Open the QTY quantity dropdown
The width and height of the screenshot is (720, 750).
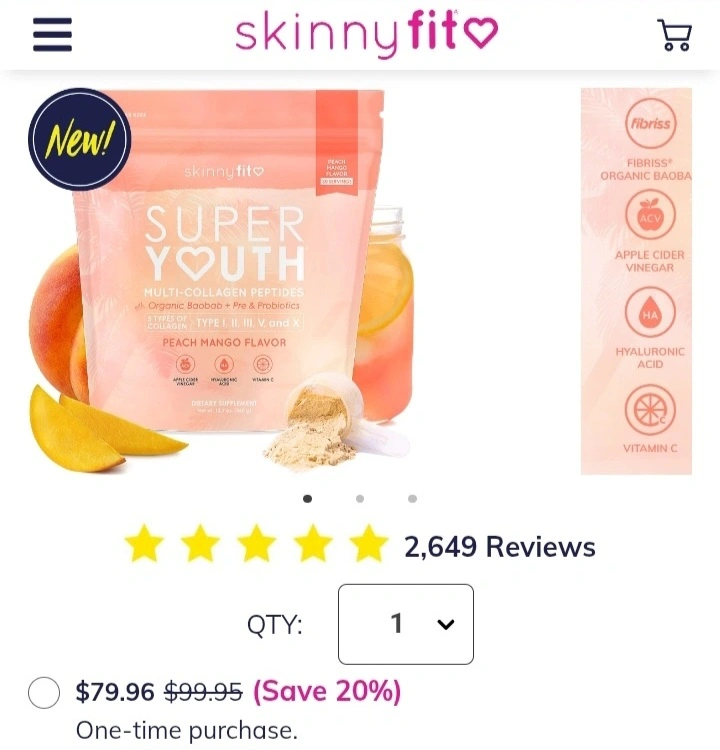click(x=406, y=624)
